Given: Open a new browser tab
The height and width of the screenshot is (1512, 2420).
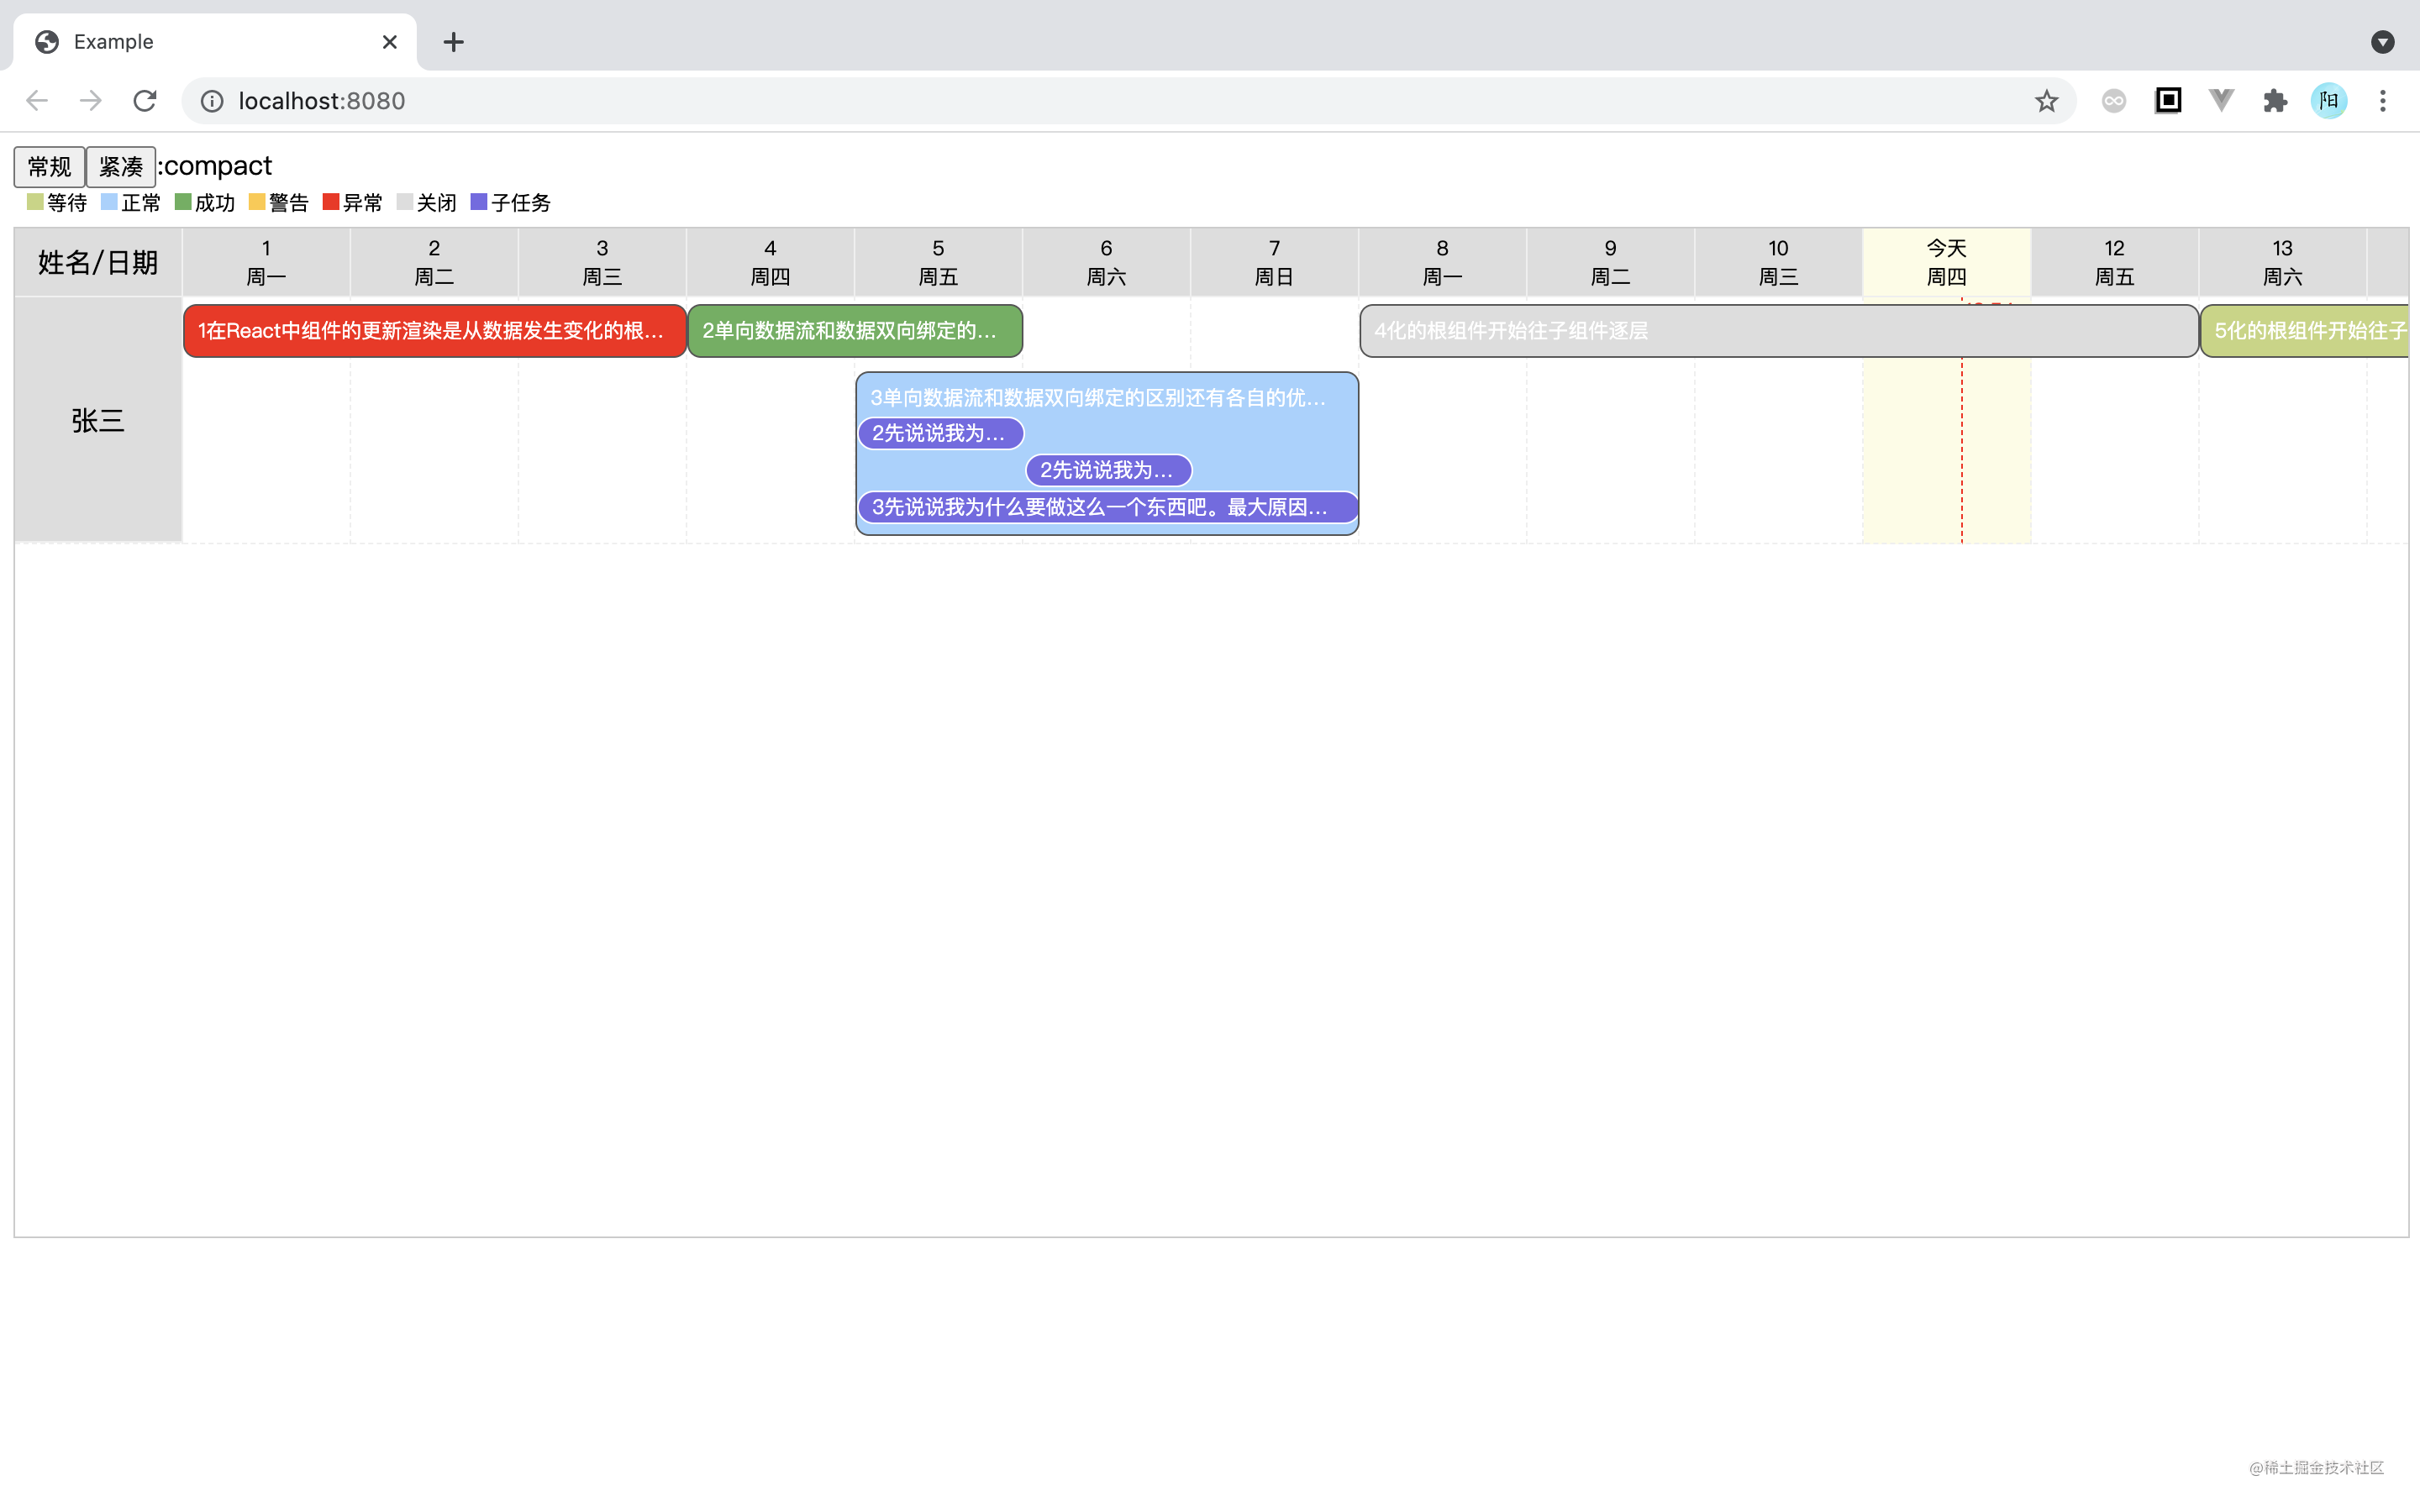Looking at the screenshot, I should (x=453, y=42).
